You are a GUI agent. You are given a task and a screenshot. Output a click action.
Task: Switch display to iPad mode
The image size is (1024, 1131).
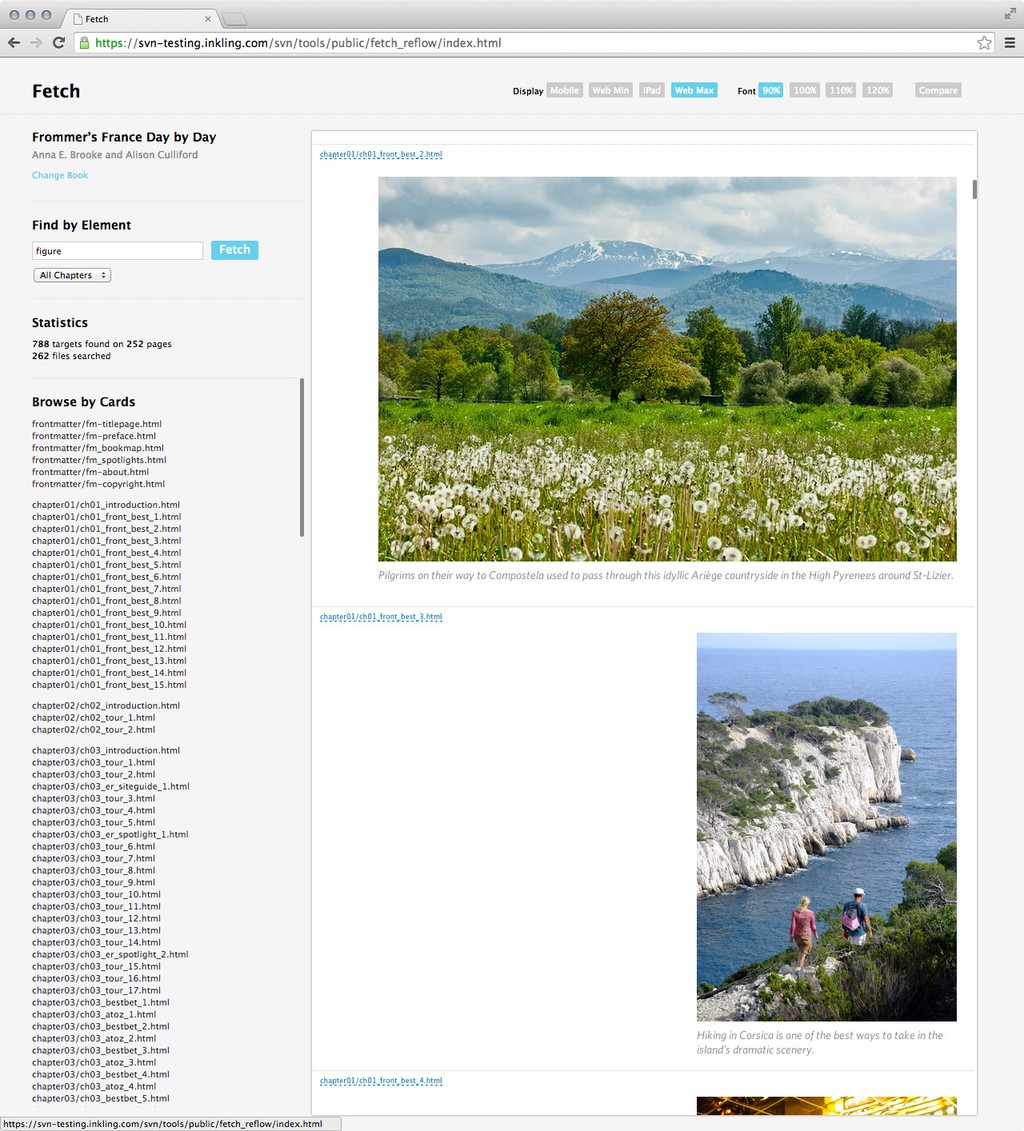click(651, 90)
